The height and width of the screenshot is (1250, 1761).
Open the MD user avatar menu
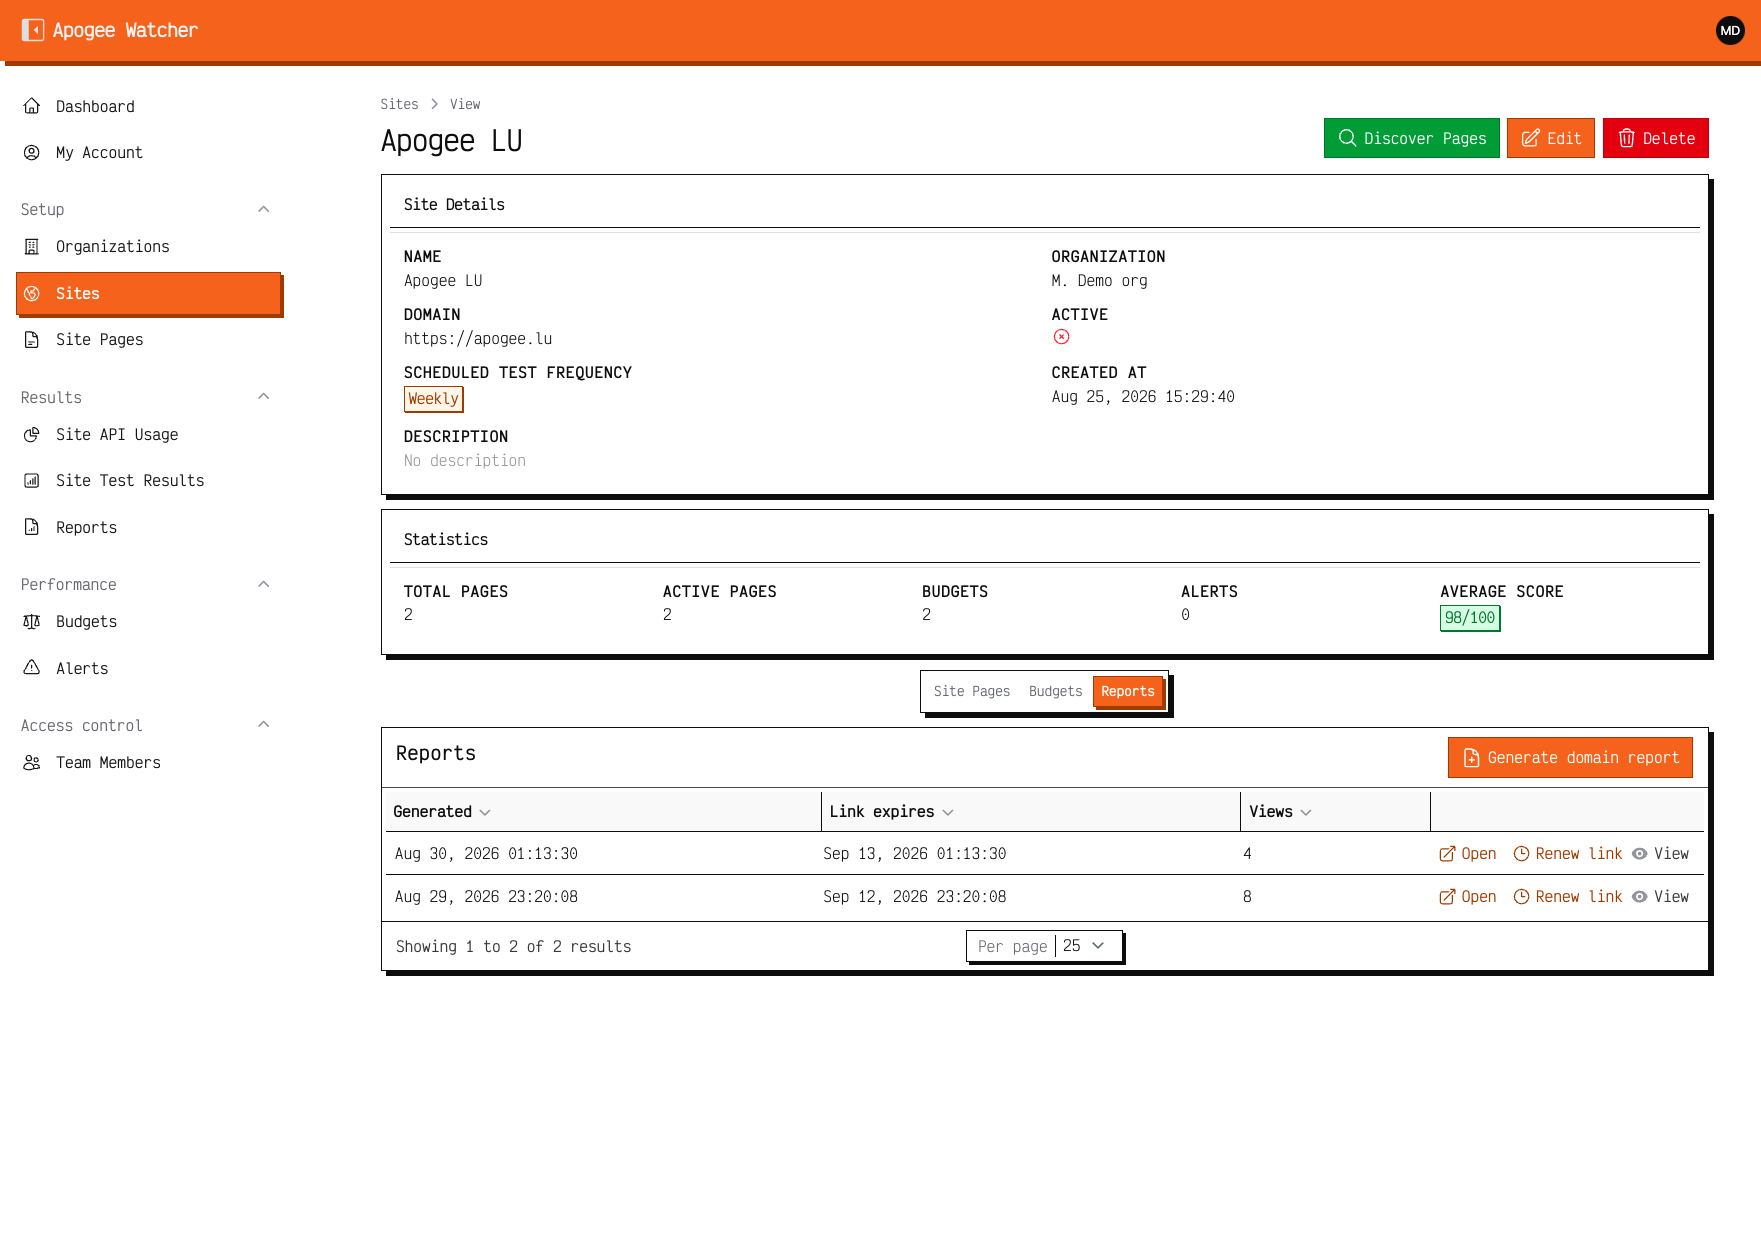click(x=1730, y=30)
